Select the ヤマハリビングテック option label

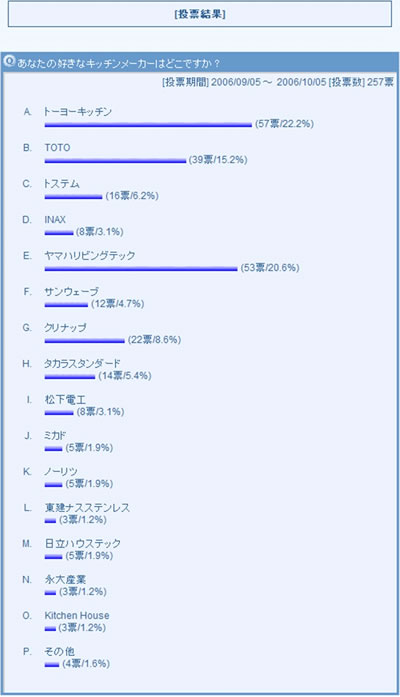pos(89,256)
